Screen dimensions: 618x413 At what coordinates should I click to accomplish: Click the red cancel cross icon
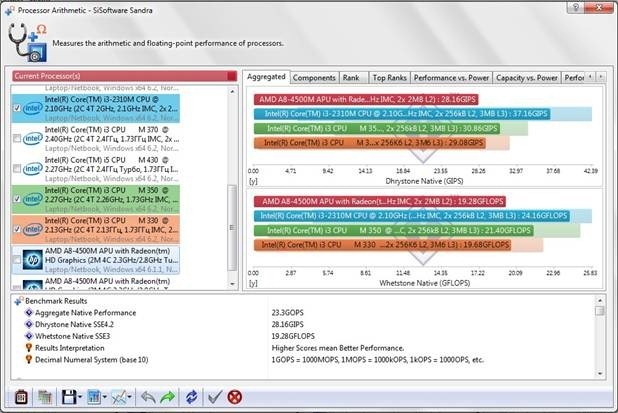point(235,397)
